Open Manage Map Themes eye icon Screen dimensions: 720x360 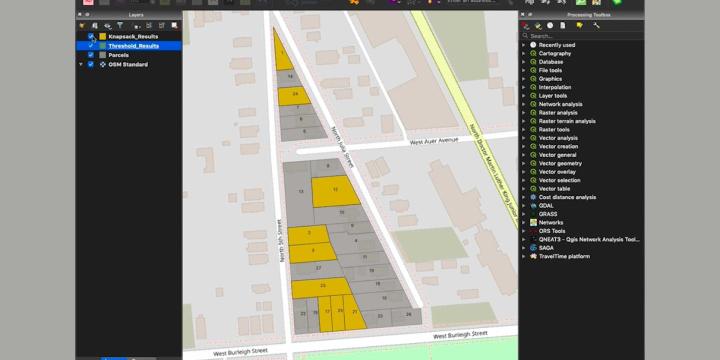coord(107,26)
